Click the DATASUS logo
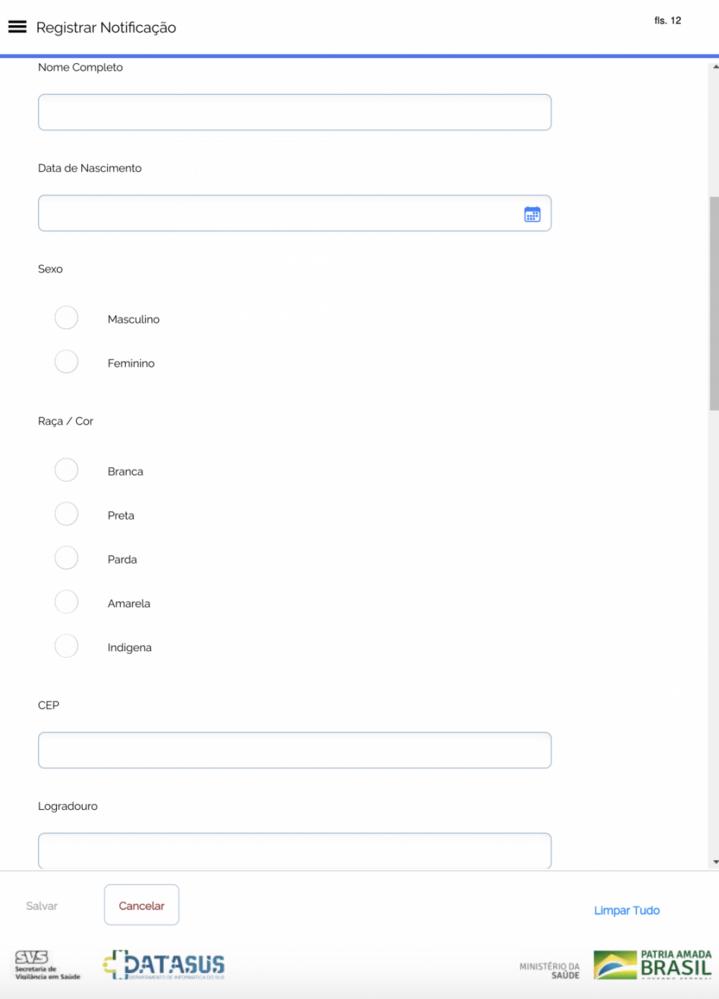This screenshot has height=999, width=719. coord(164,965)
